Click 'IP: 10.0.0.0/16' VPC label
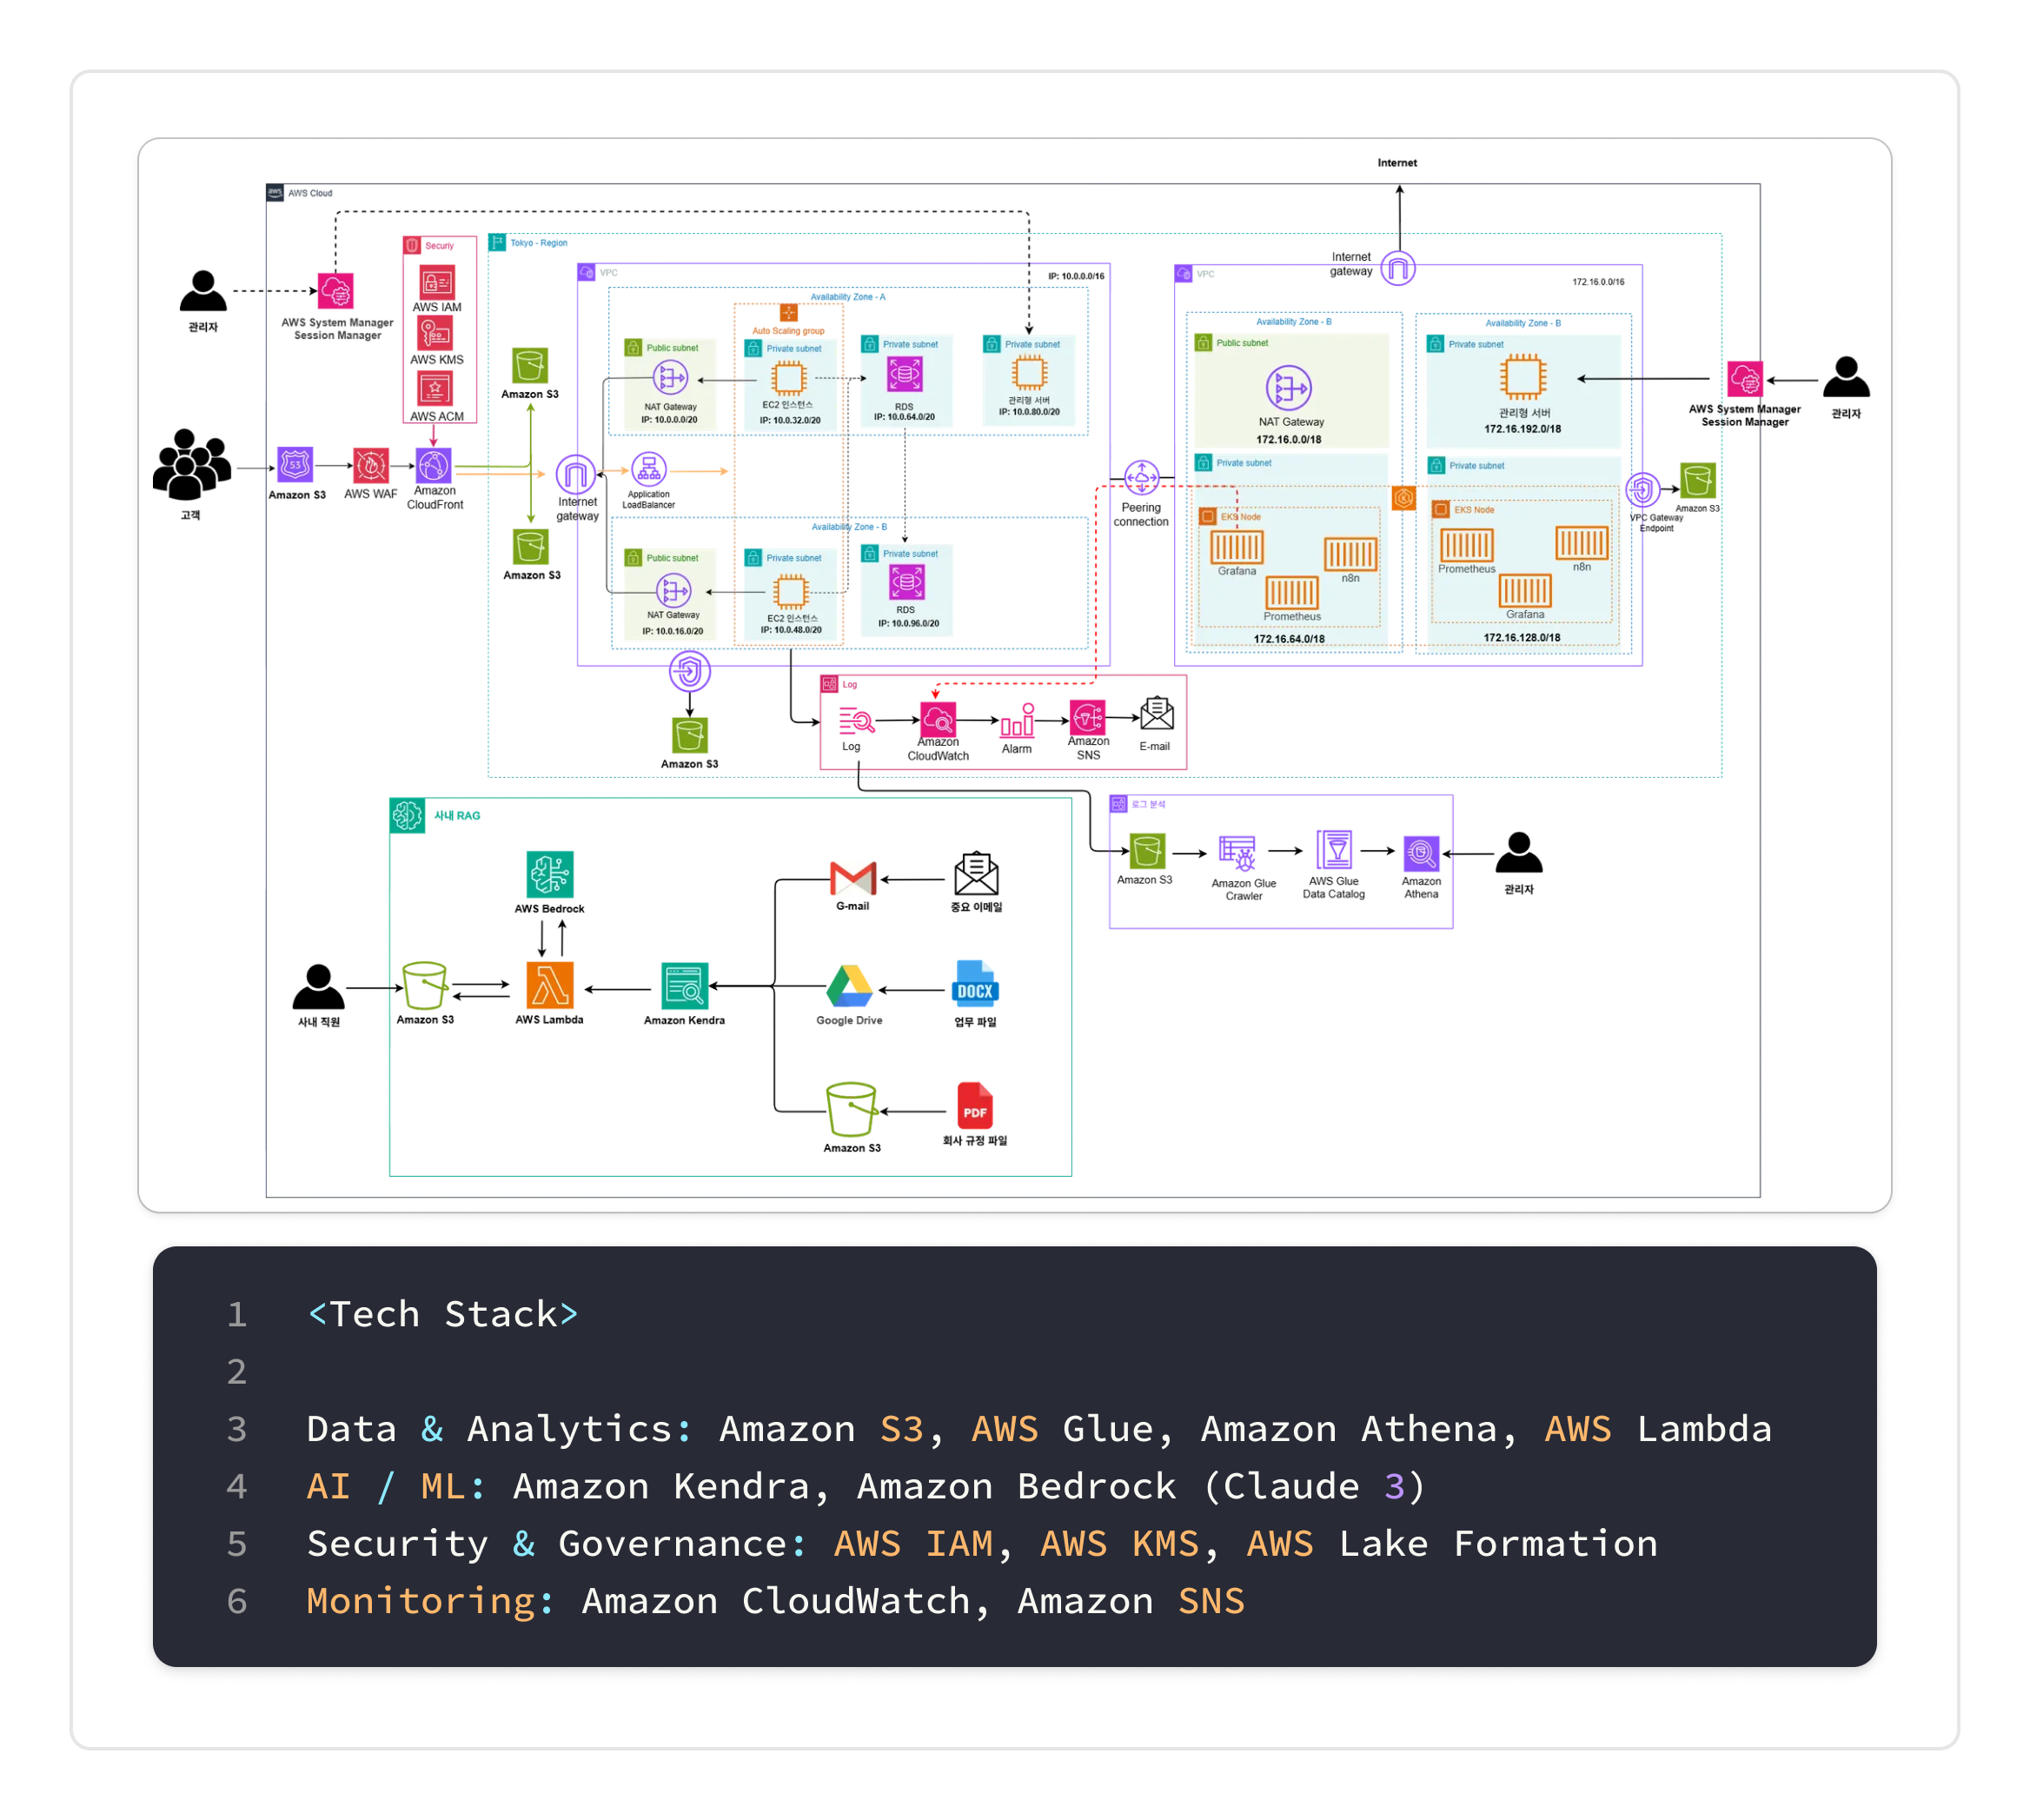This screenshot has height=1820, width=2030. pos(1075,276)
